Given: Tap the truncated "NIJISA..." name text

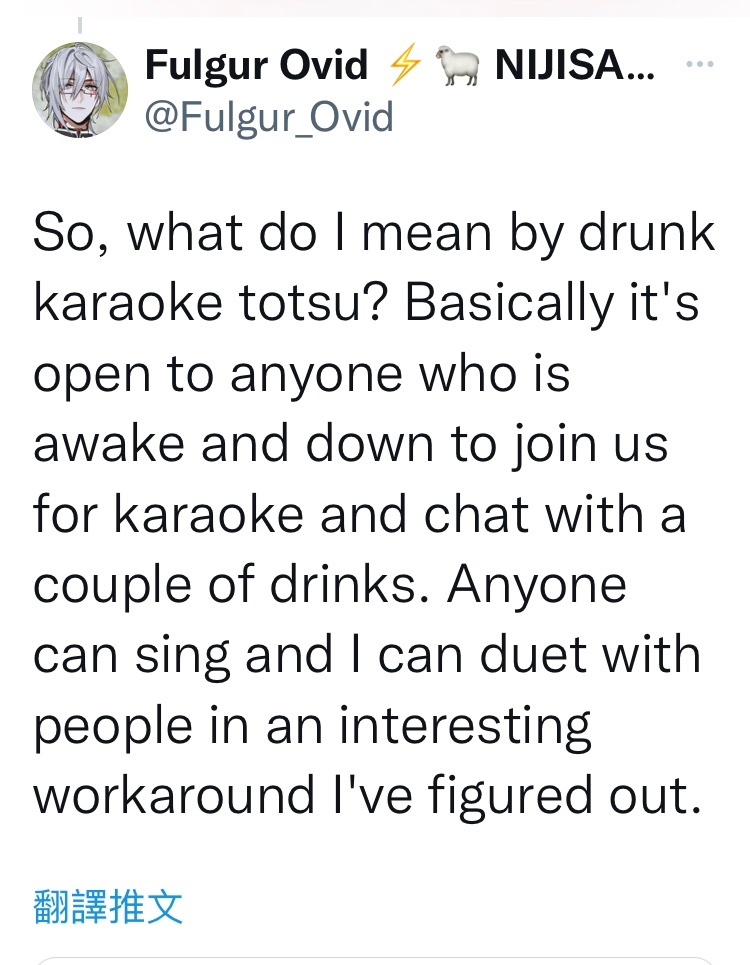Looking at the screenshot, I should point(575,64).
